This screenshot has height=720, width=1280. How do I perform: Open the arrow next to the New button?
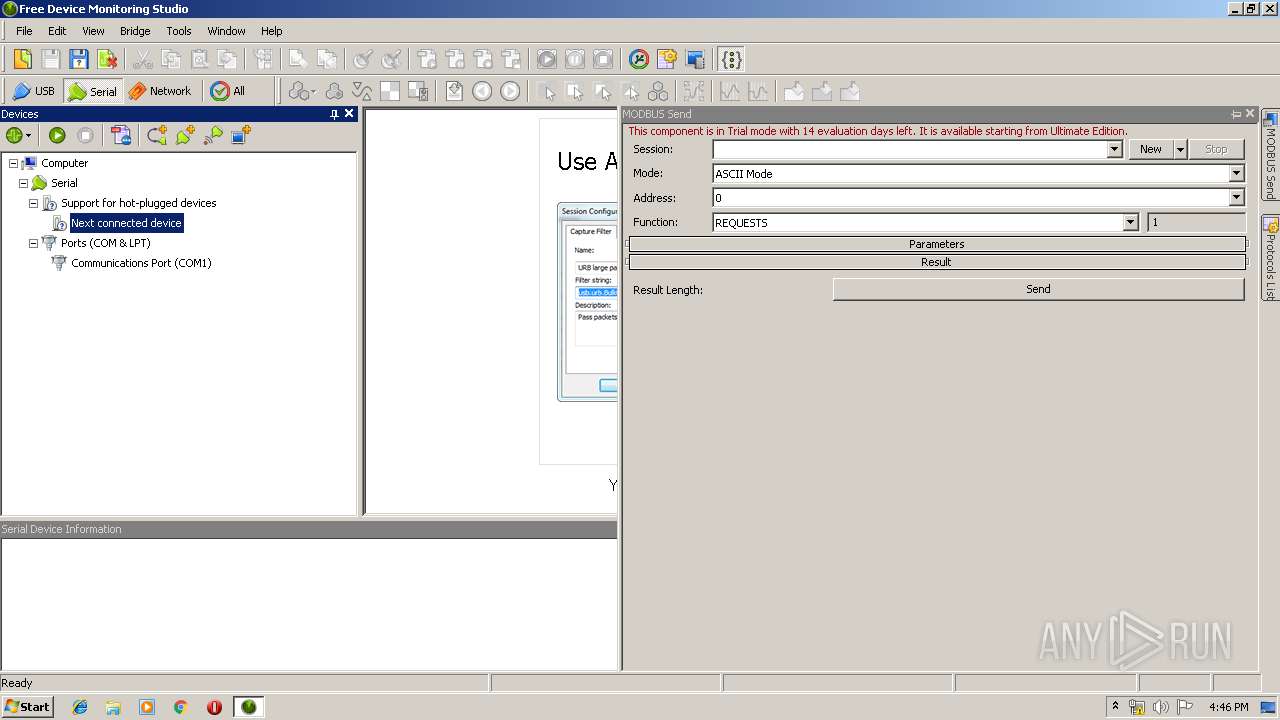click(1180, 149)
